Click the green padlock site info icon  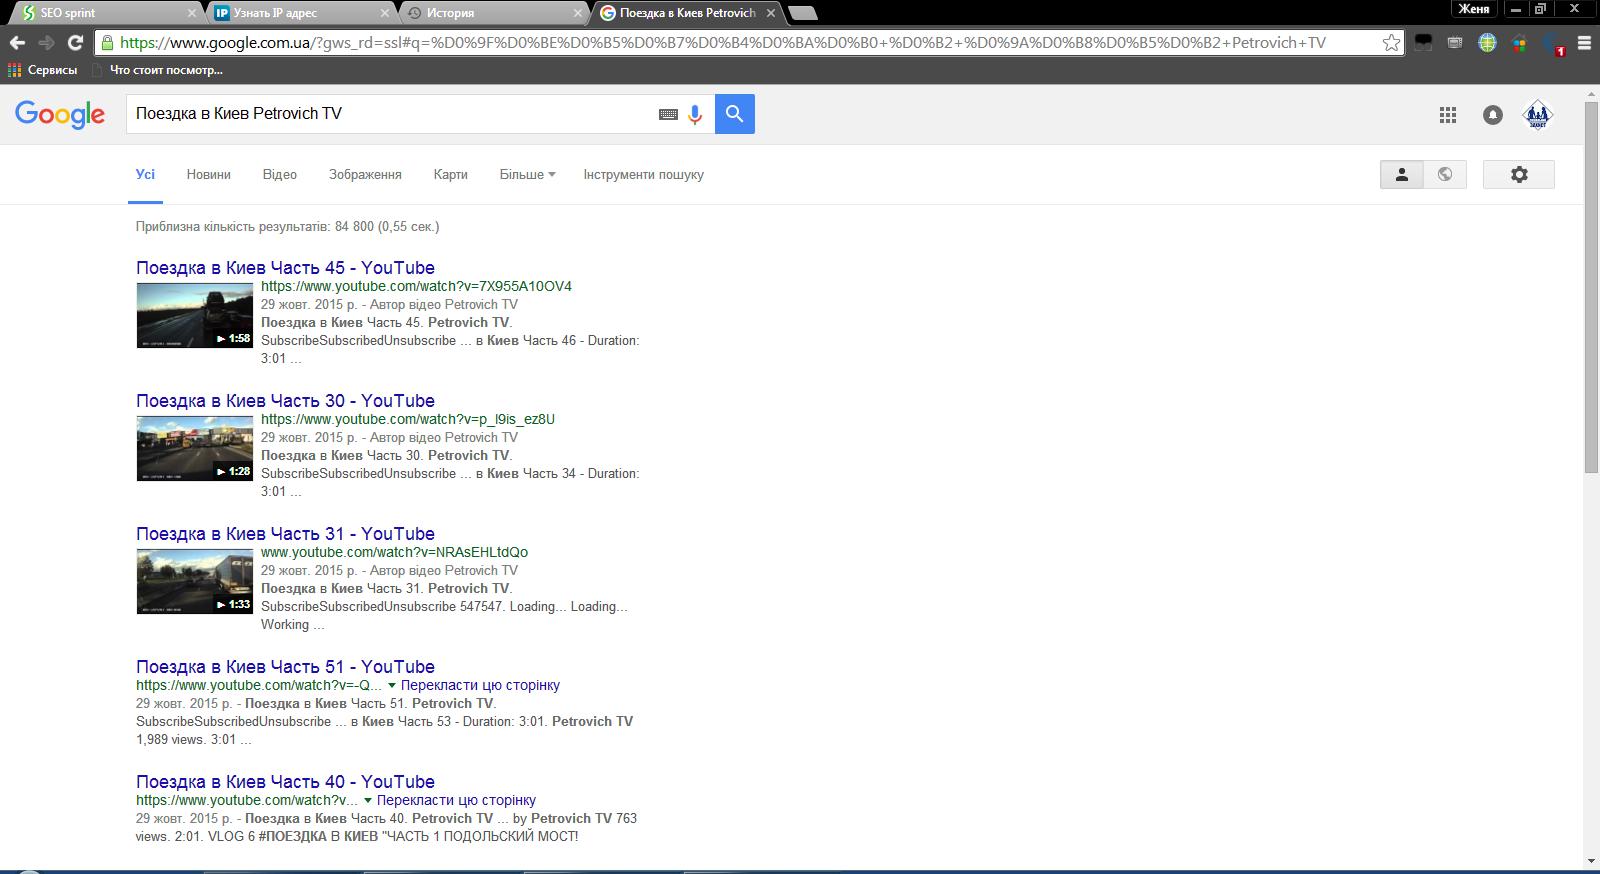108,43
